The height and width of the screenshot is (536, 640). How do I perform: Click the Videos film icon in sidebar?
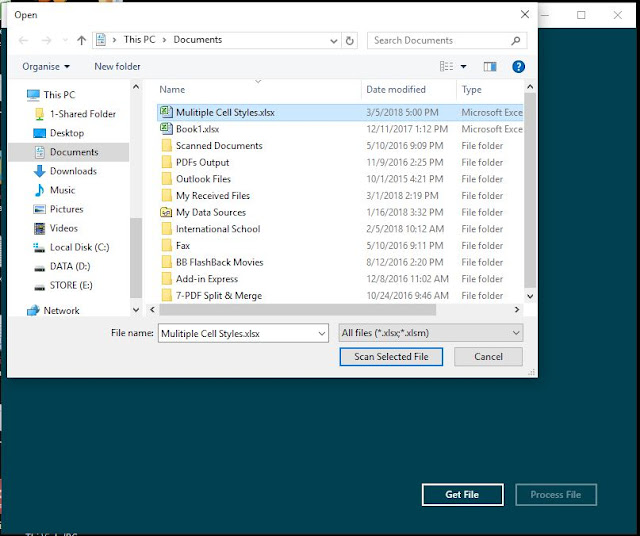40,228
